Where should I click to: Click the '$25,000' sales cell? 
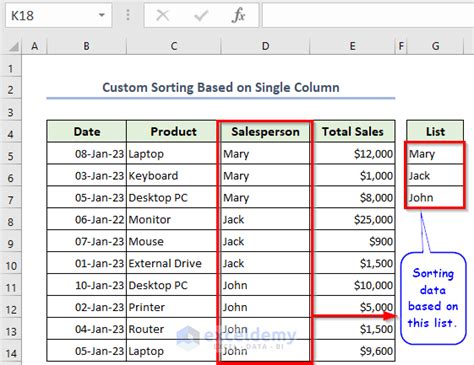tap(354, 219)
